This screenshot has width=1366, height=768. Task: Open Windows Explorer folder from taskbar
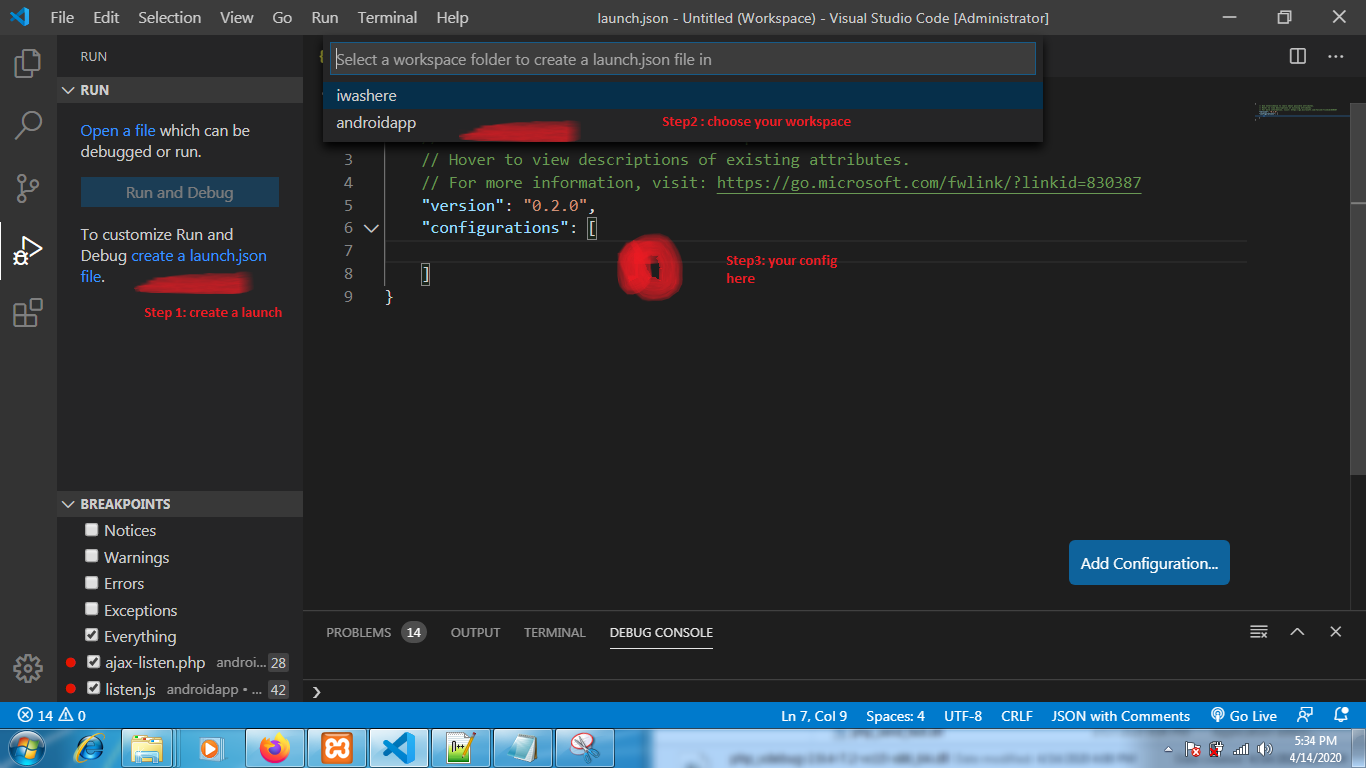(x=148, y=748)
